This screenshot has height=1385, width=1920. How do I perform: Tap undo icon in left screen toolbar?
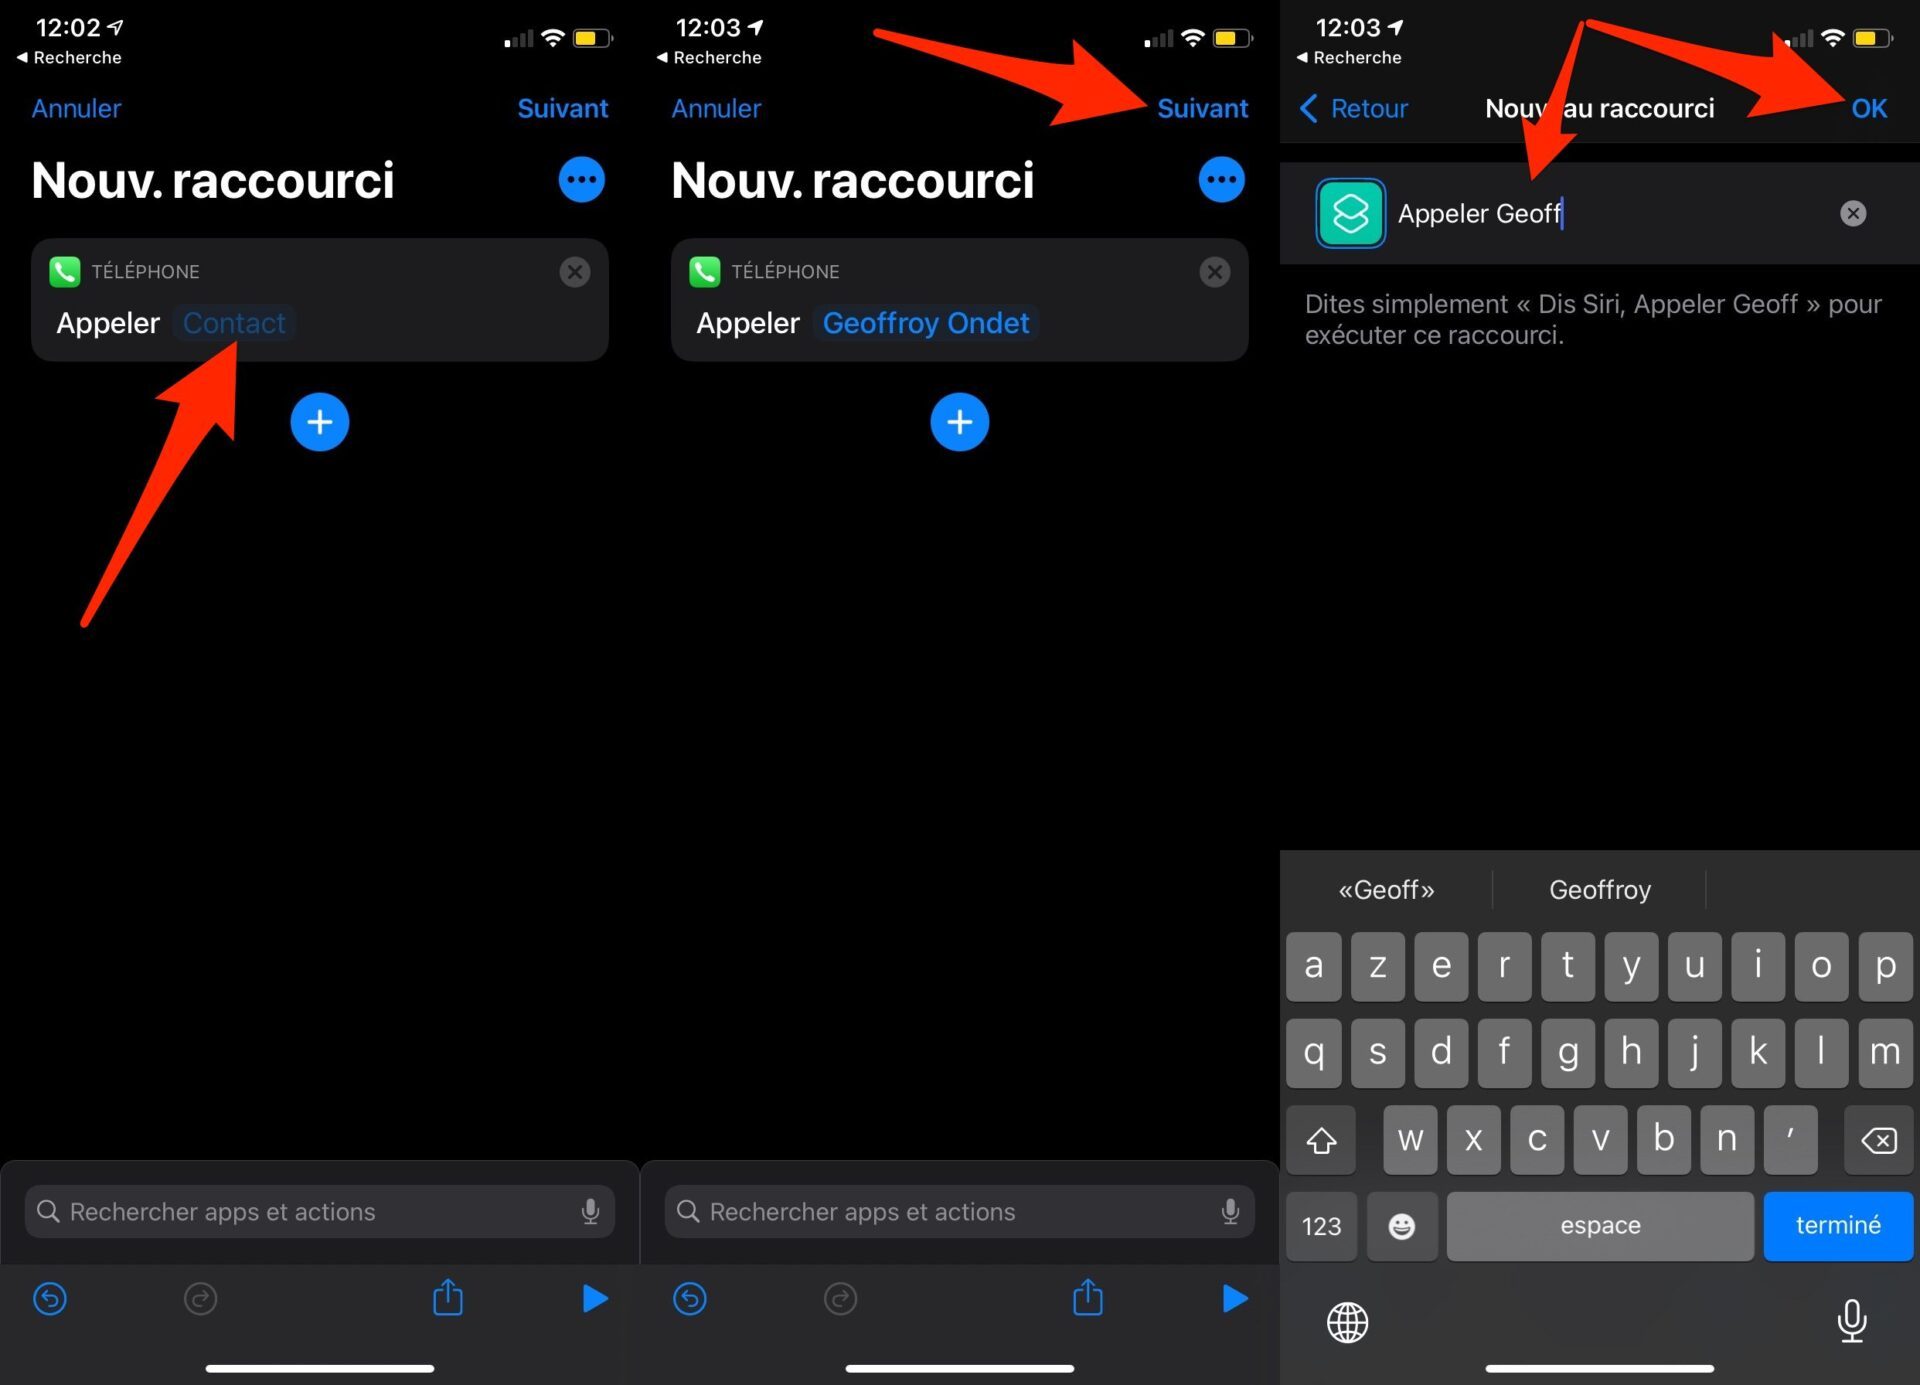(50, 1298)
